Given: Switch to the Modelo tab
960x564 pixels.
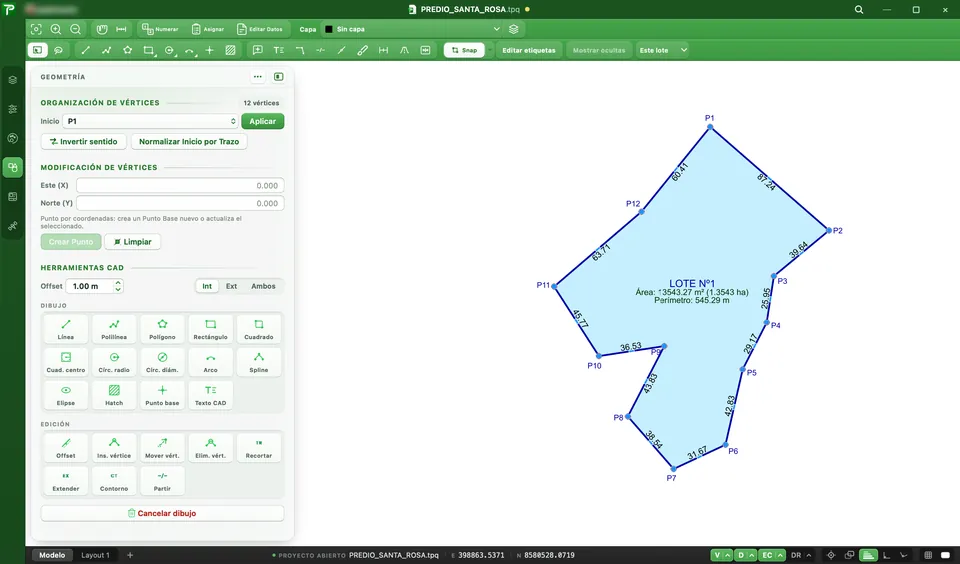Looking at the screenshot, I should 52,555.
